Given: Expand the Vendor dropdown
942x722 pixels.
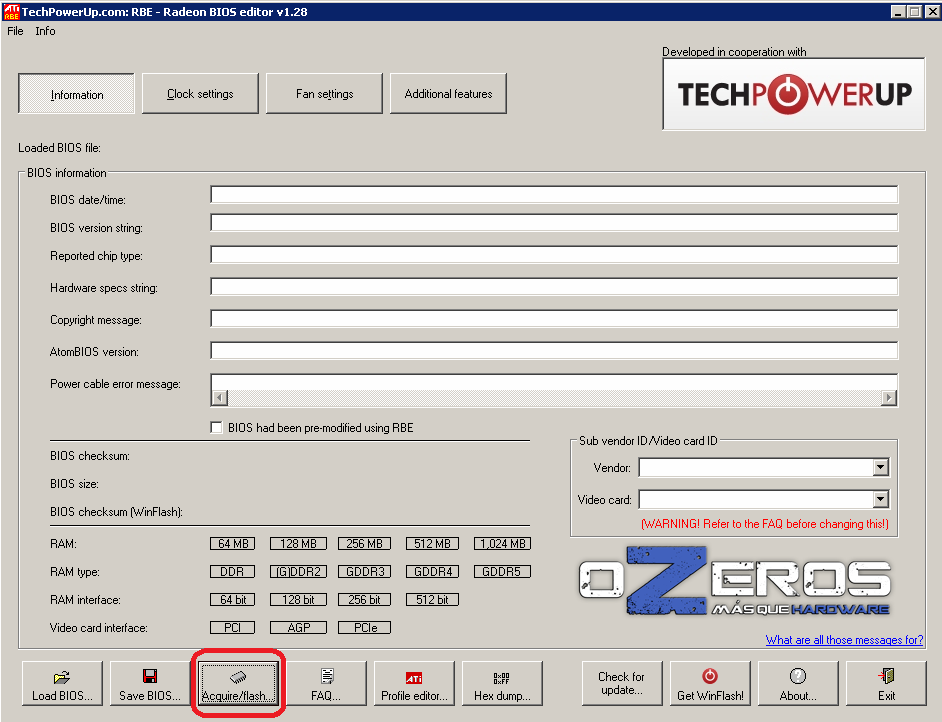Looking at the screenshot, I should point(880,467).
